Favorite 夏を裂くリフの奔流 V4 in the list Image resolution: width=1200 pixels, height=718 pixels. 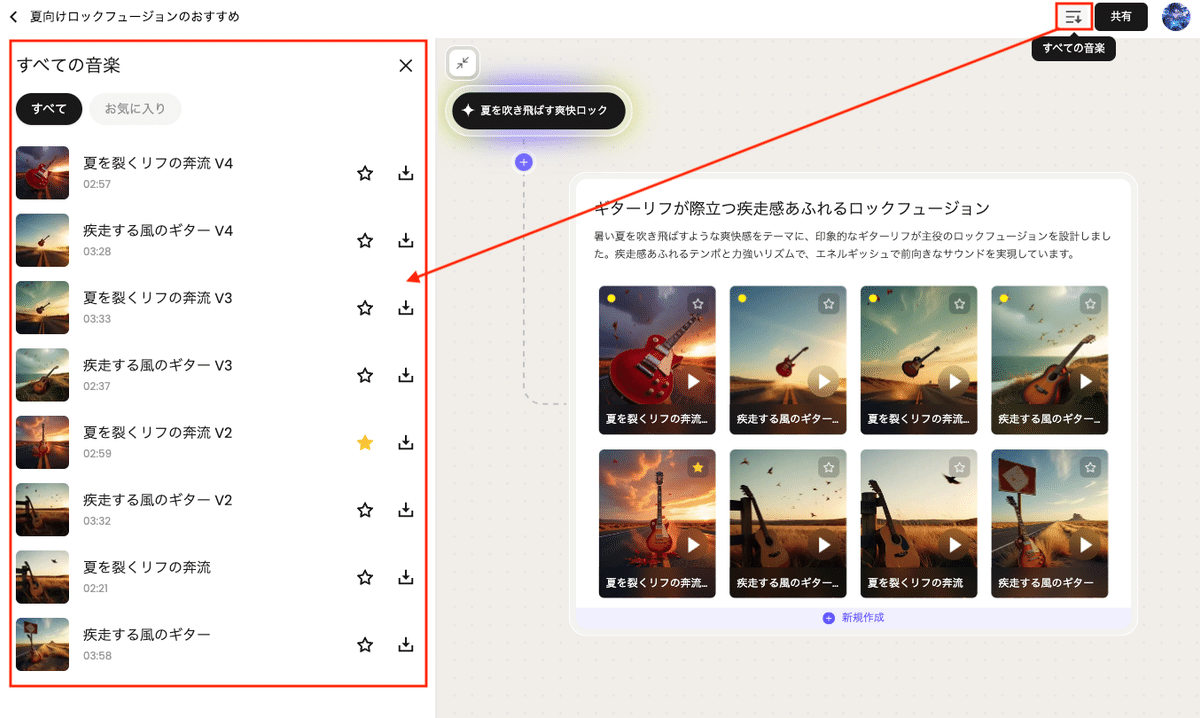(365, 173)
